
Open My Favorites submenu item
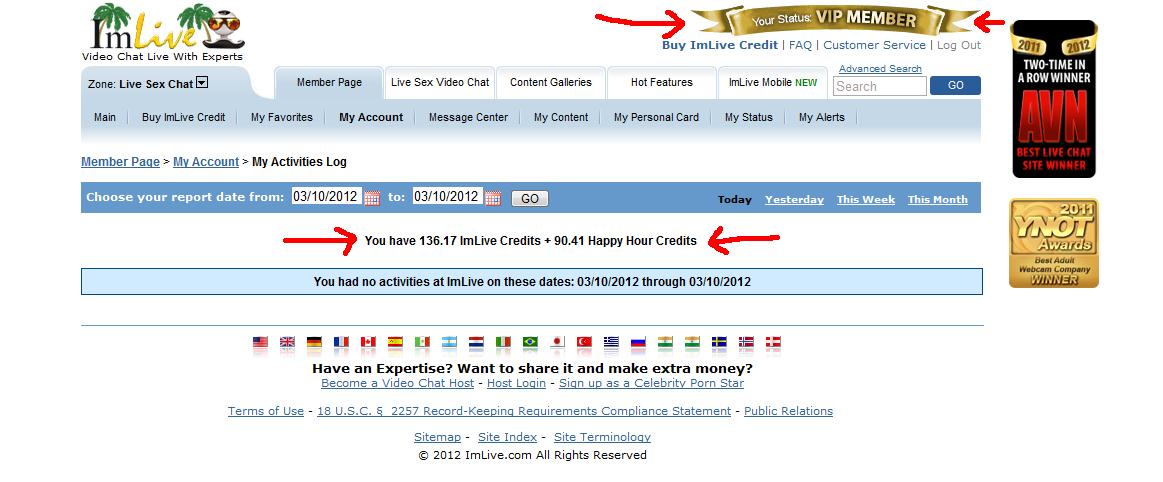282,117
